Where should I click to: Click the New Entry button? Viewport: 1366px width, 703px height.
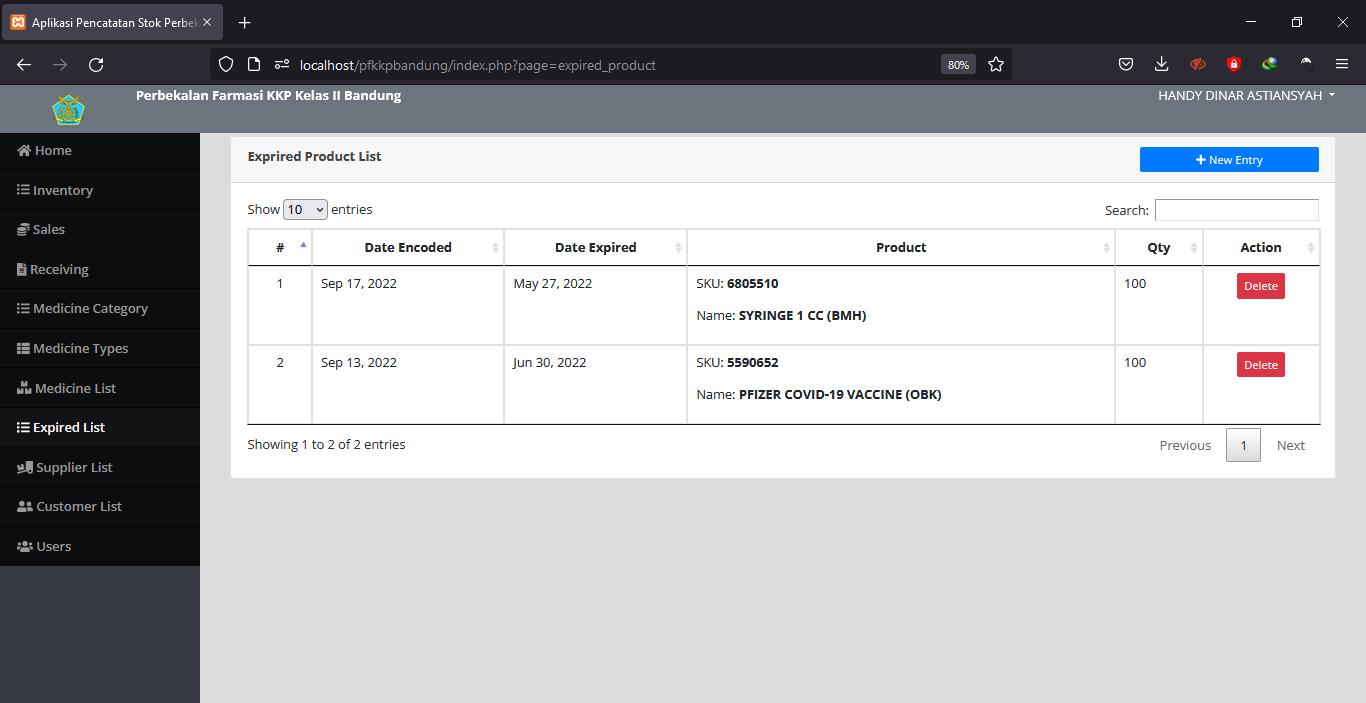[1229, 160]
